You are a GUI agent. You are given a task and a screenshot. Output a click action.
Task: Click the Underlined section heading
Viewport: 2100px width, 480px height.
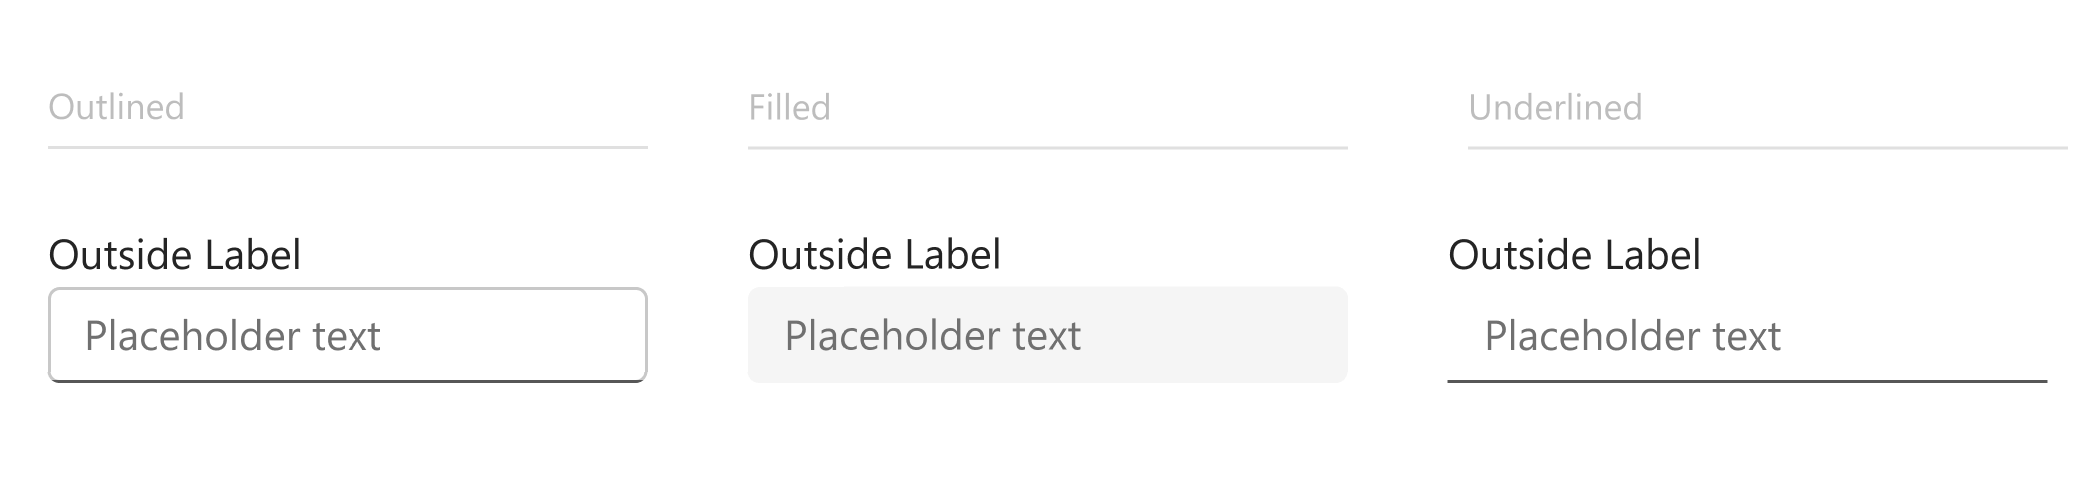coord(1555,107)
